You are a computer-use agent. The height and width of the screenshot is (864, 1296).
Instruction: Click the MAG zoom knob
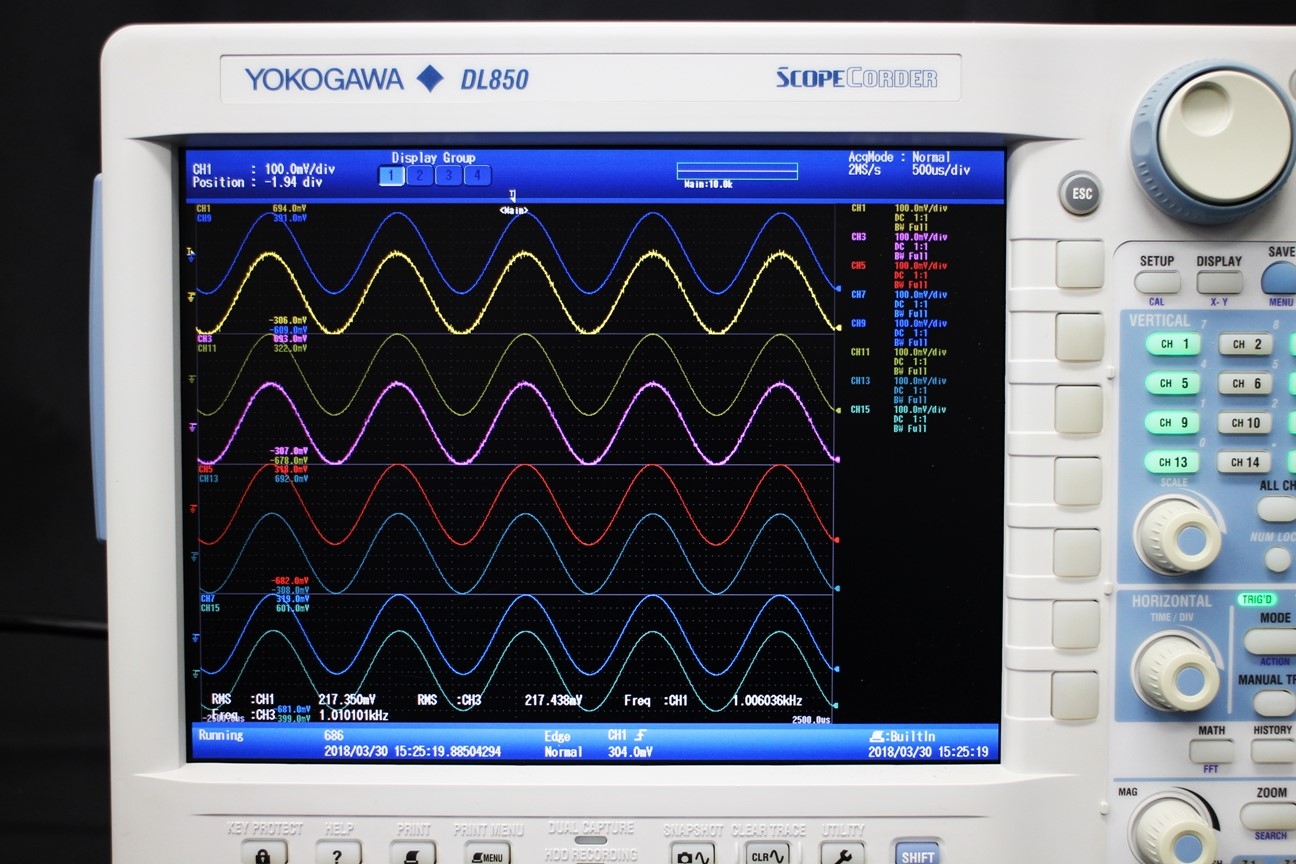point(1174,828)
